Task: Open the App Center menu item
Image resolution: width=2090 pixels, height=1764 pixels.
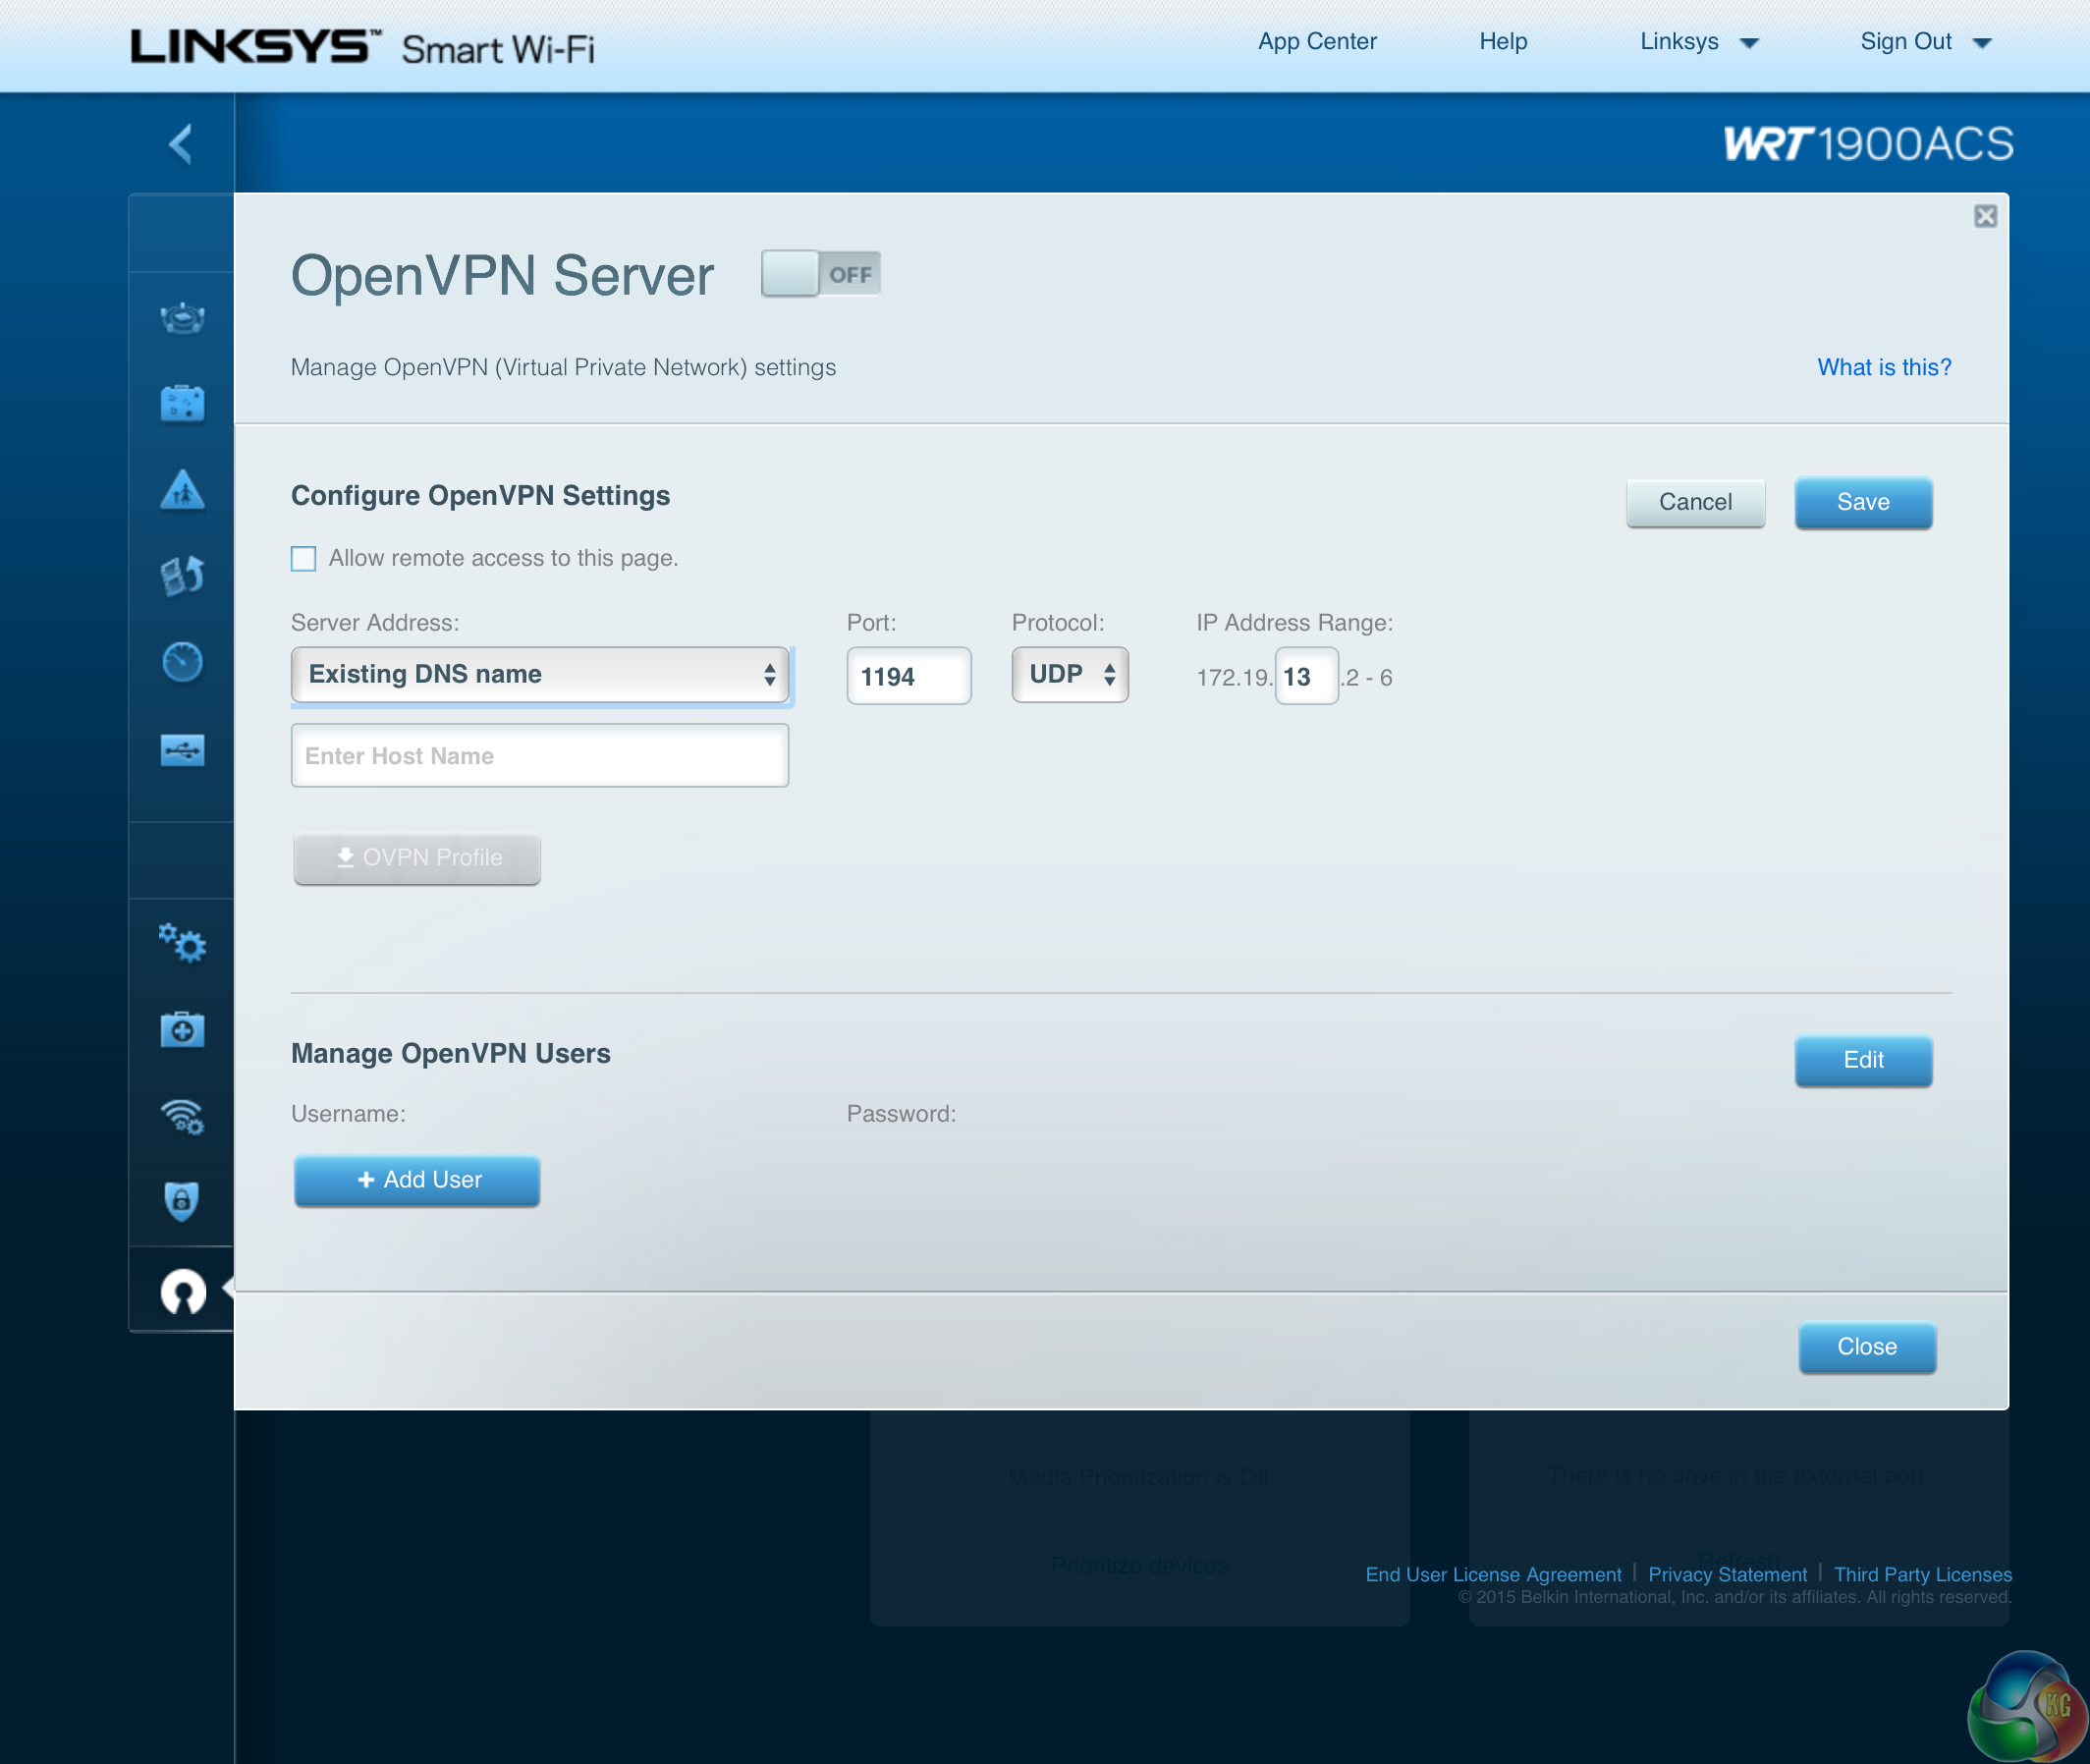Action: [1317, 42]
